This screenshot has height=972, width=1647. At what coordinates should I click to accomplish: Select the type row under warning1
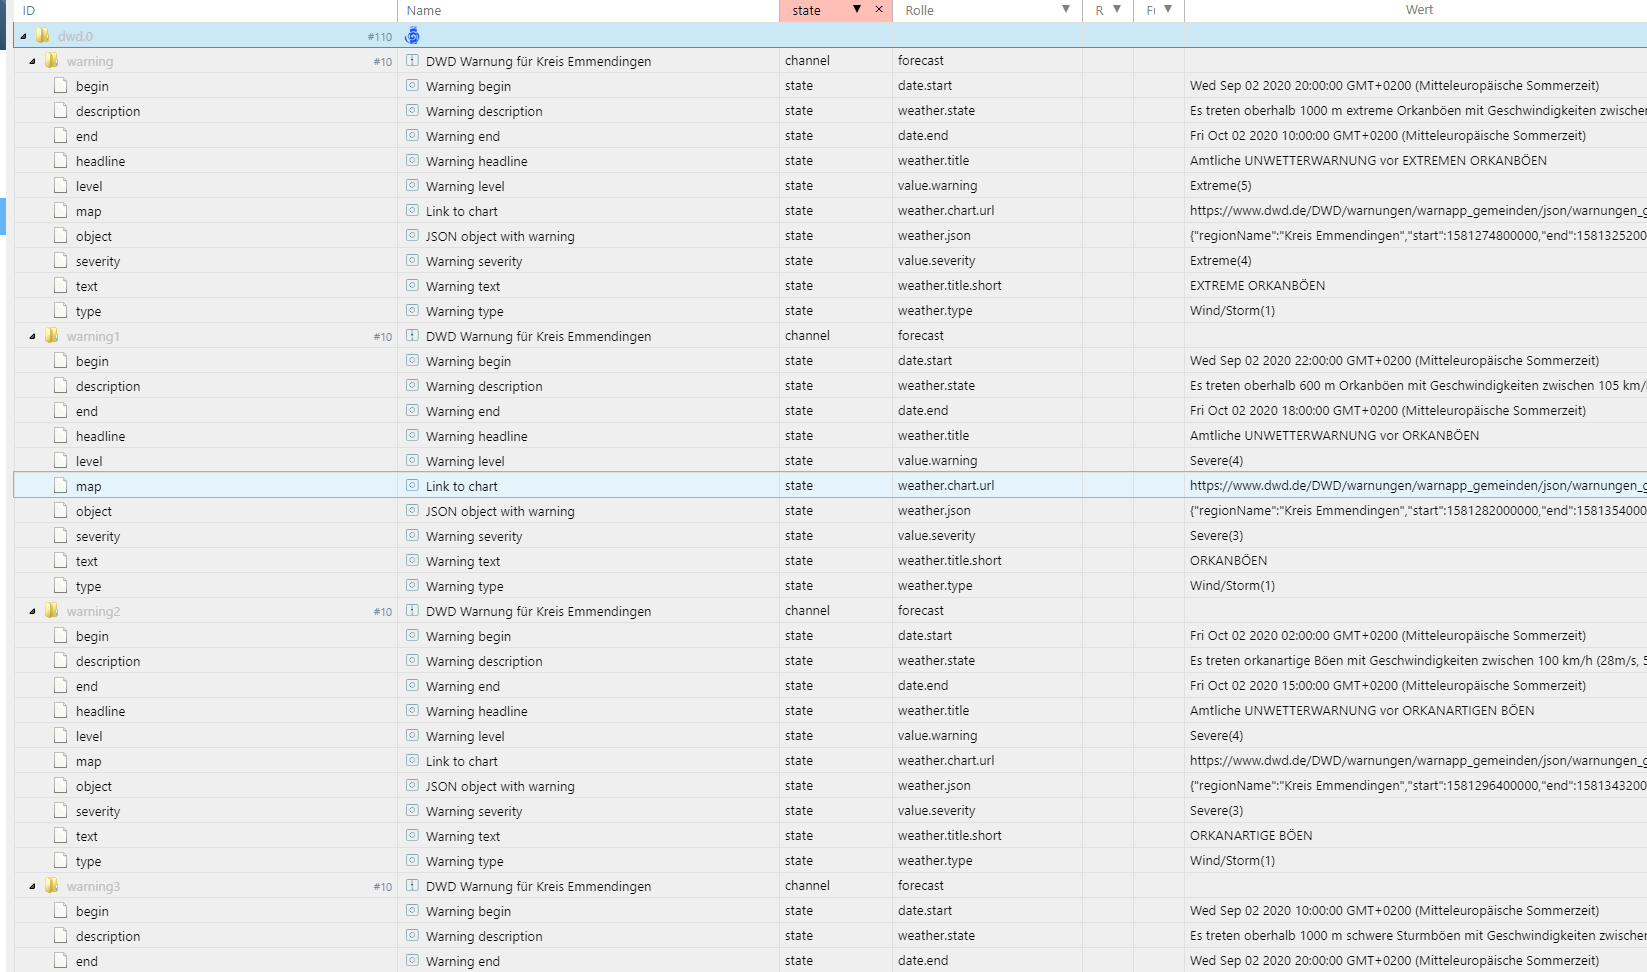(x=830, y=586)
